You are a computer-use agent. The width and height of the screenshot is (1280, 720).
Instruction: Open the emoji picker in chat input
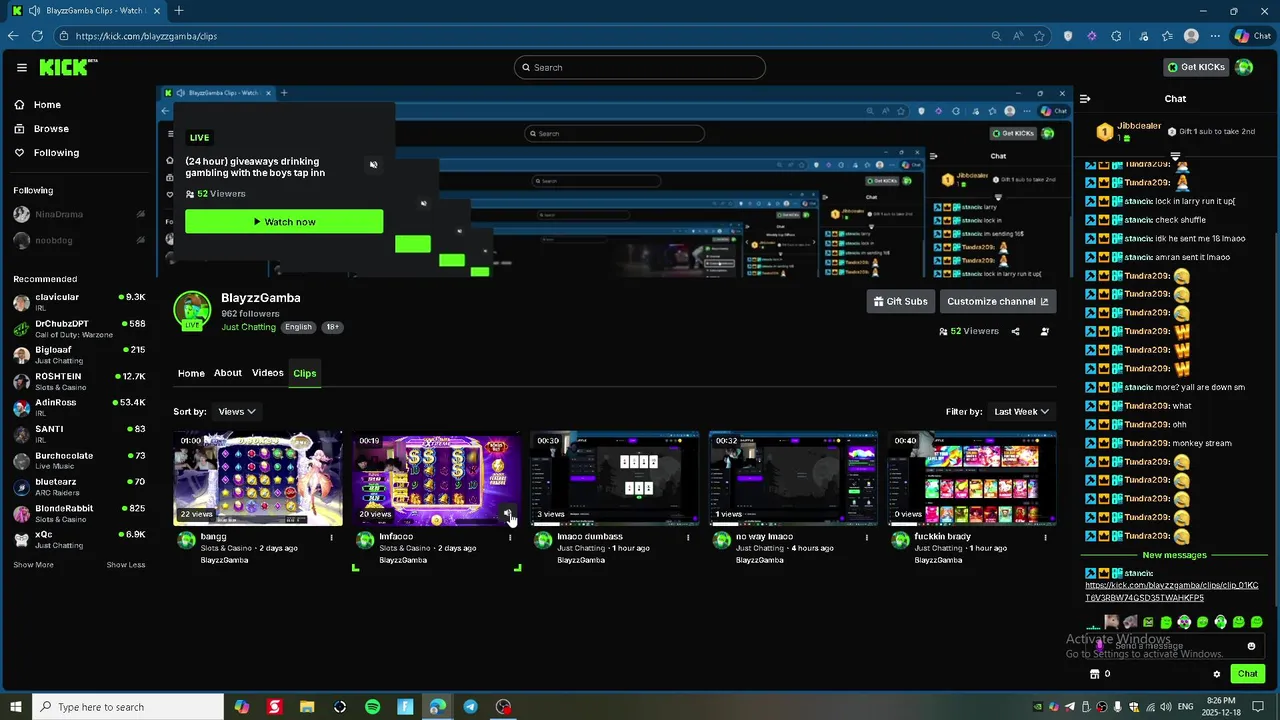tap(1251, 646)
